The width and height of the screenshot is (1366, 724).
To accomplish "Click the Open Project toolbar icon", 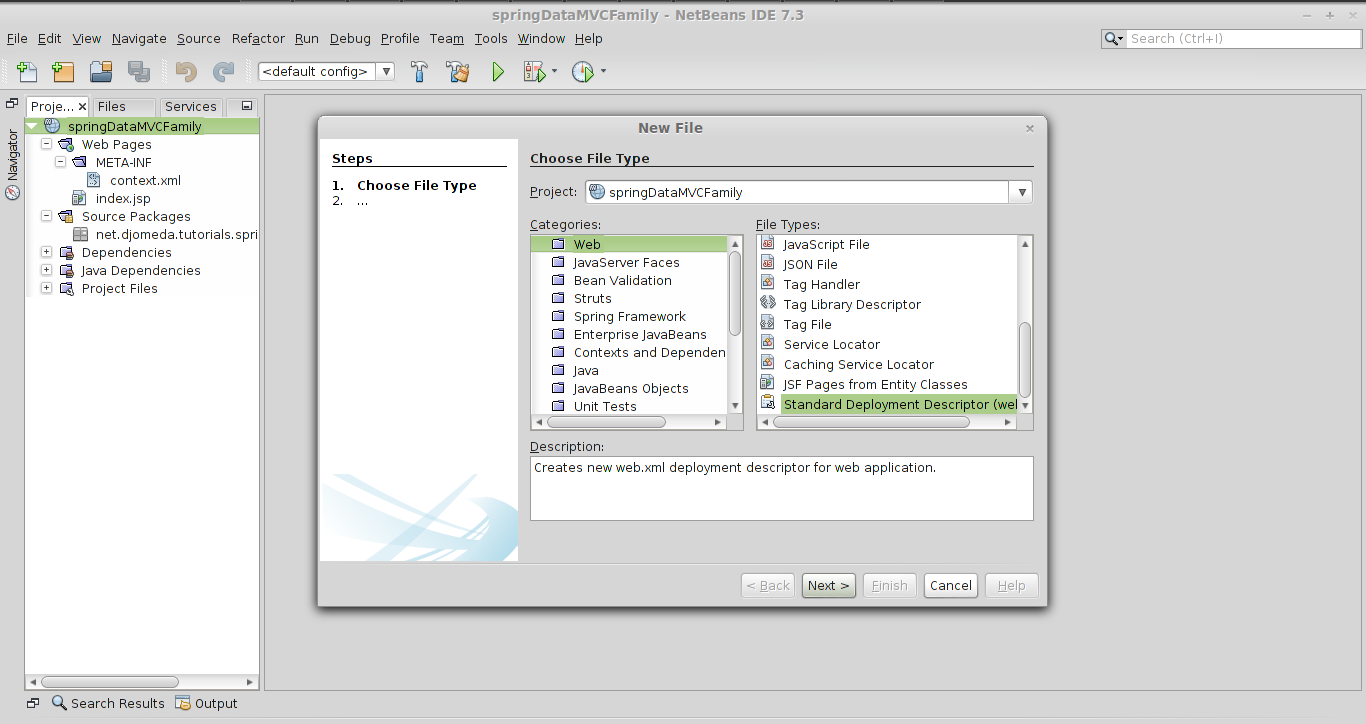I will (101, 71).
